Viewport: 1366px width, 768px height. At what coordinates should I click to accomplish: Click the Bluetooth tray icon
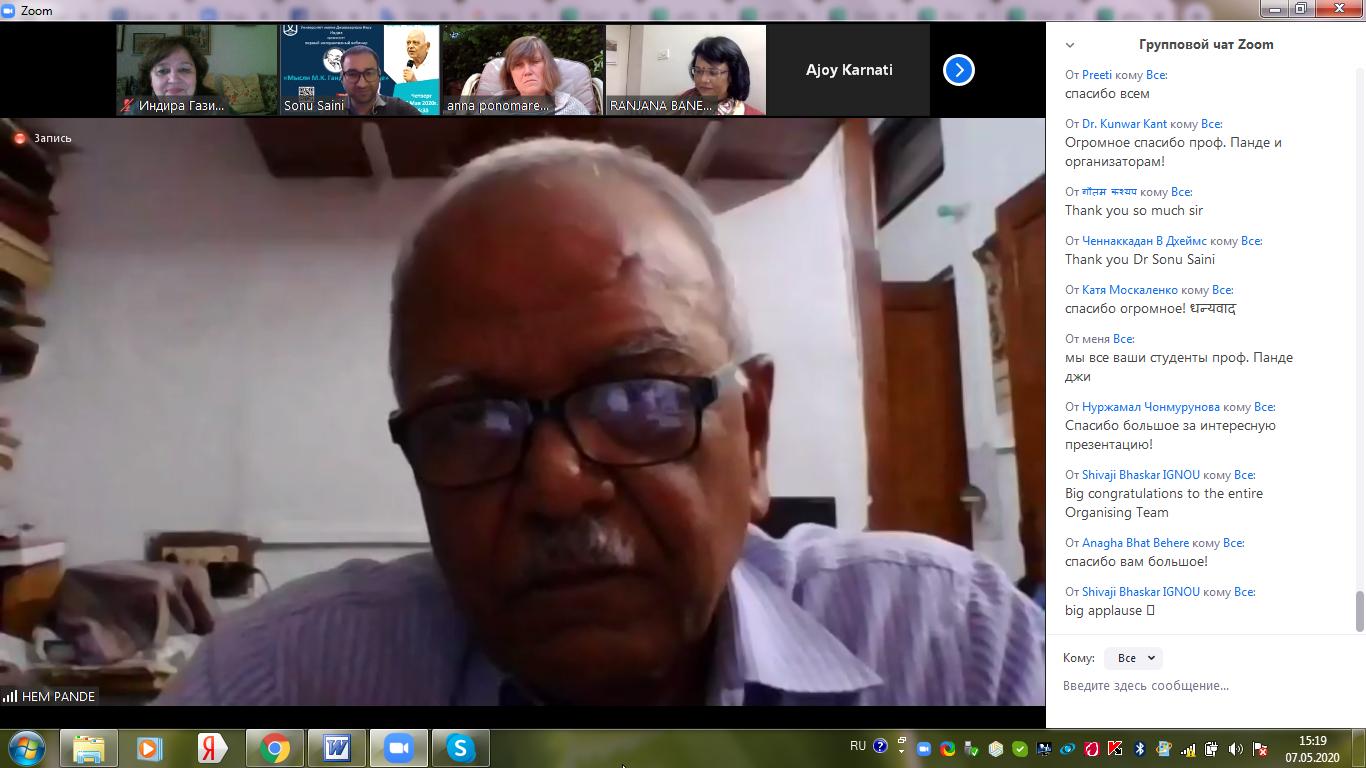pyautogui.click(x=1139, y=748)
